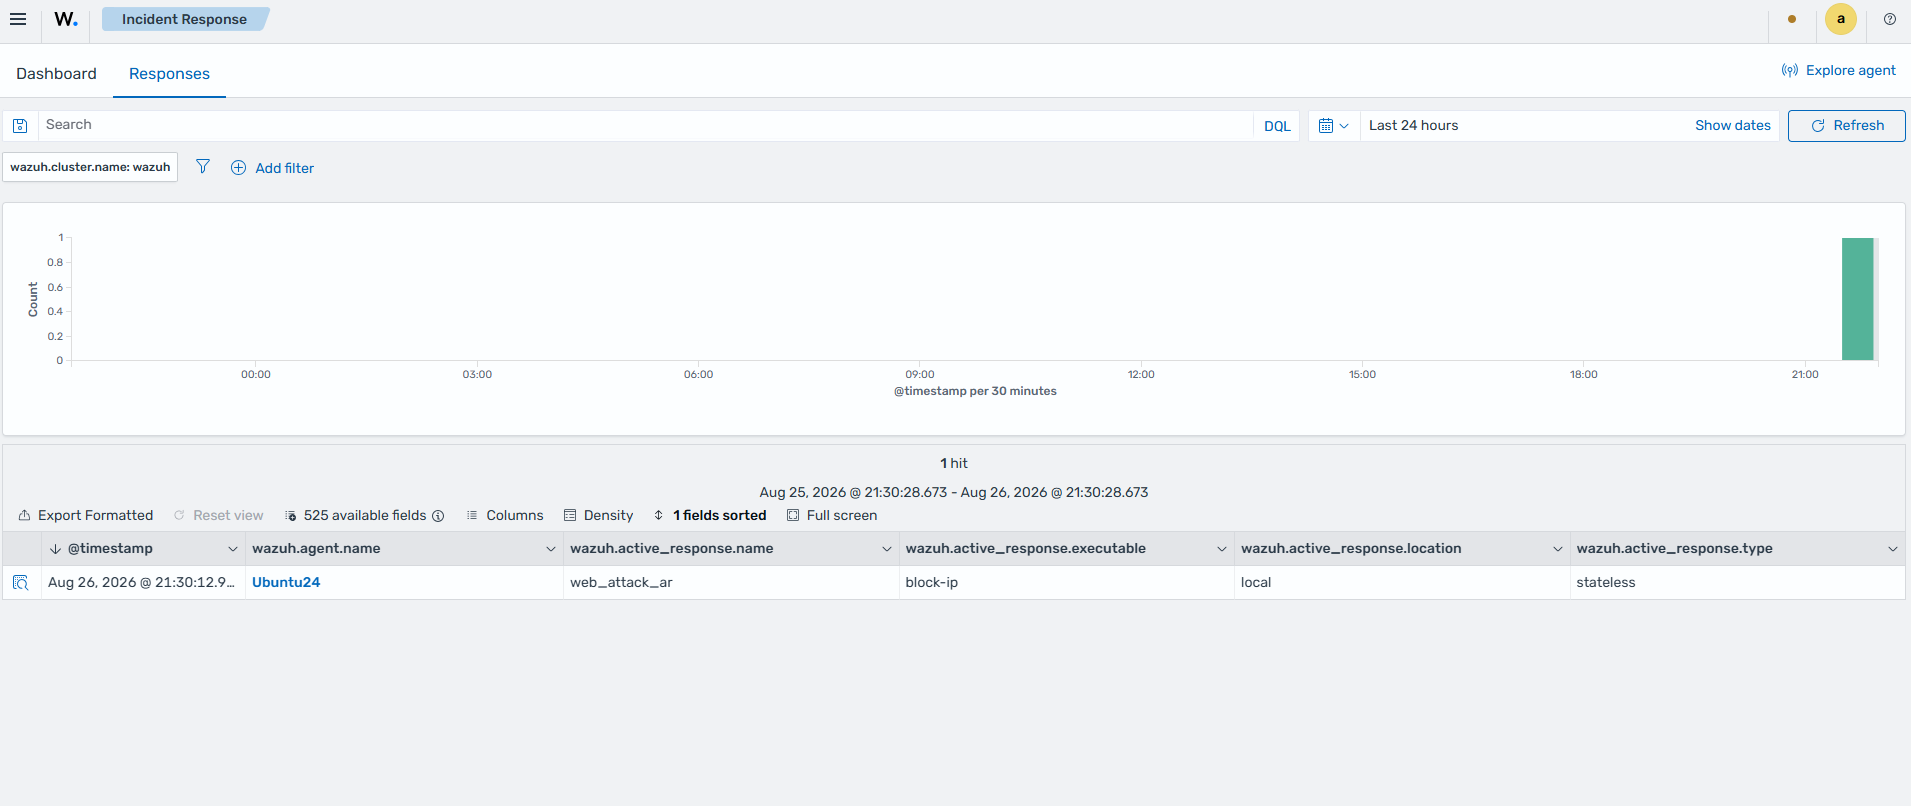Open the Incident Response breadcrumb

(x=184, y=19)
